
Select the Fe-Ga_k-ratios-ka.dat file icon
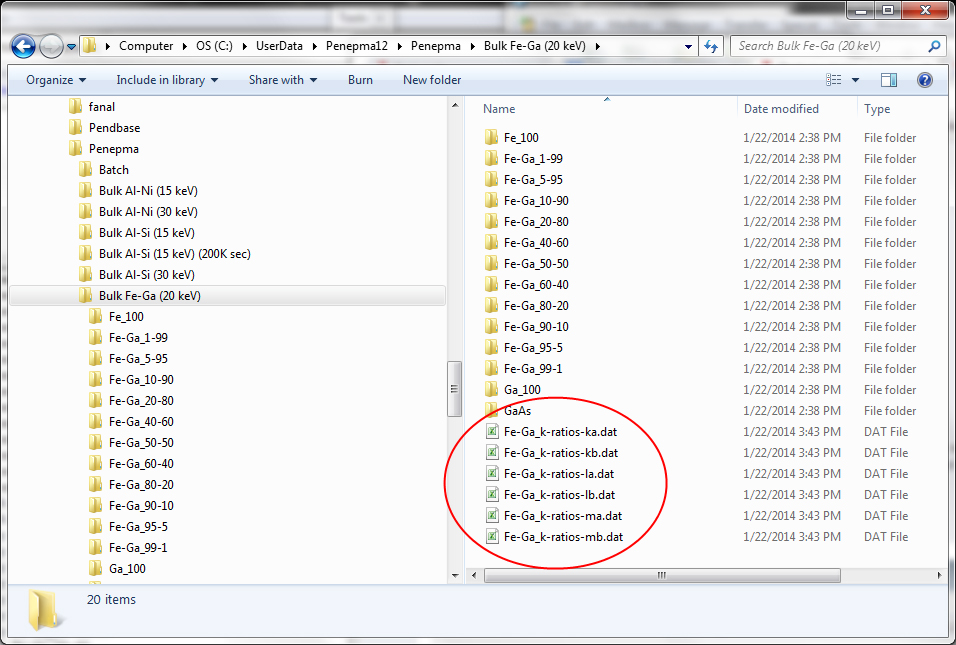[x=491, y=432]
